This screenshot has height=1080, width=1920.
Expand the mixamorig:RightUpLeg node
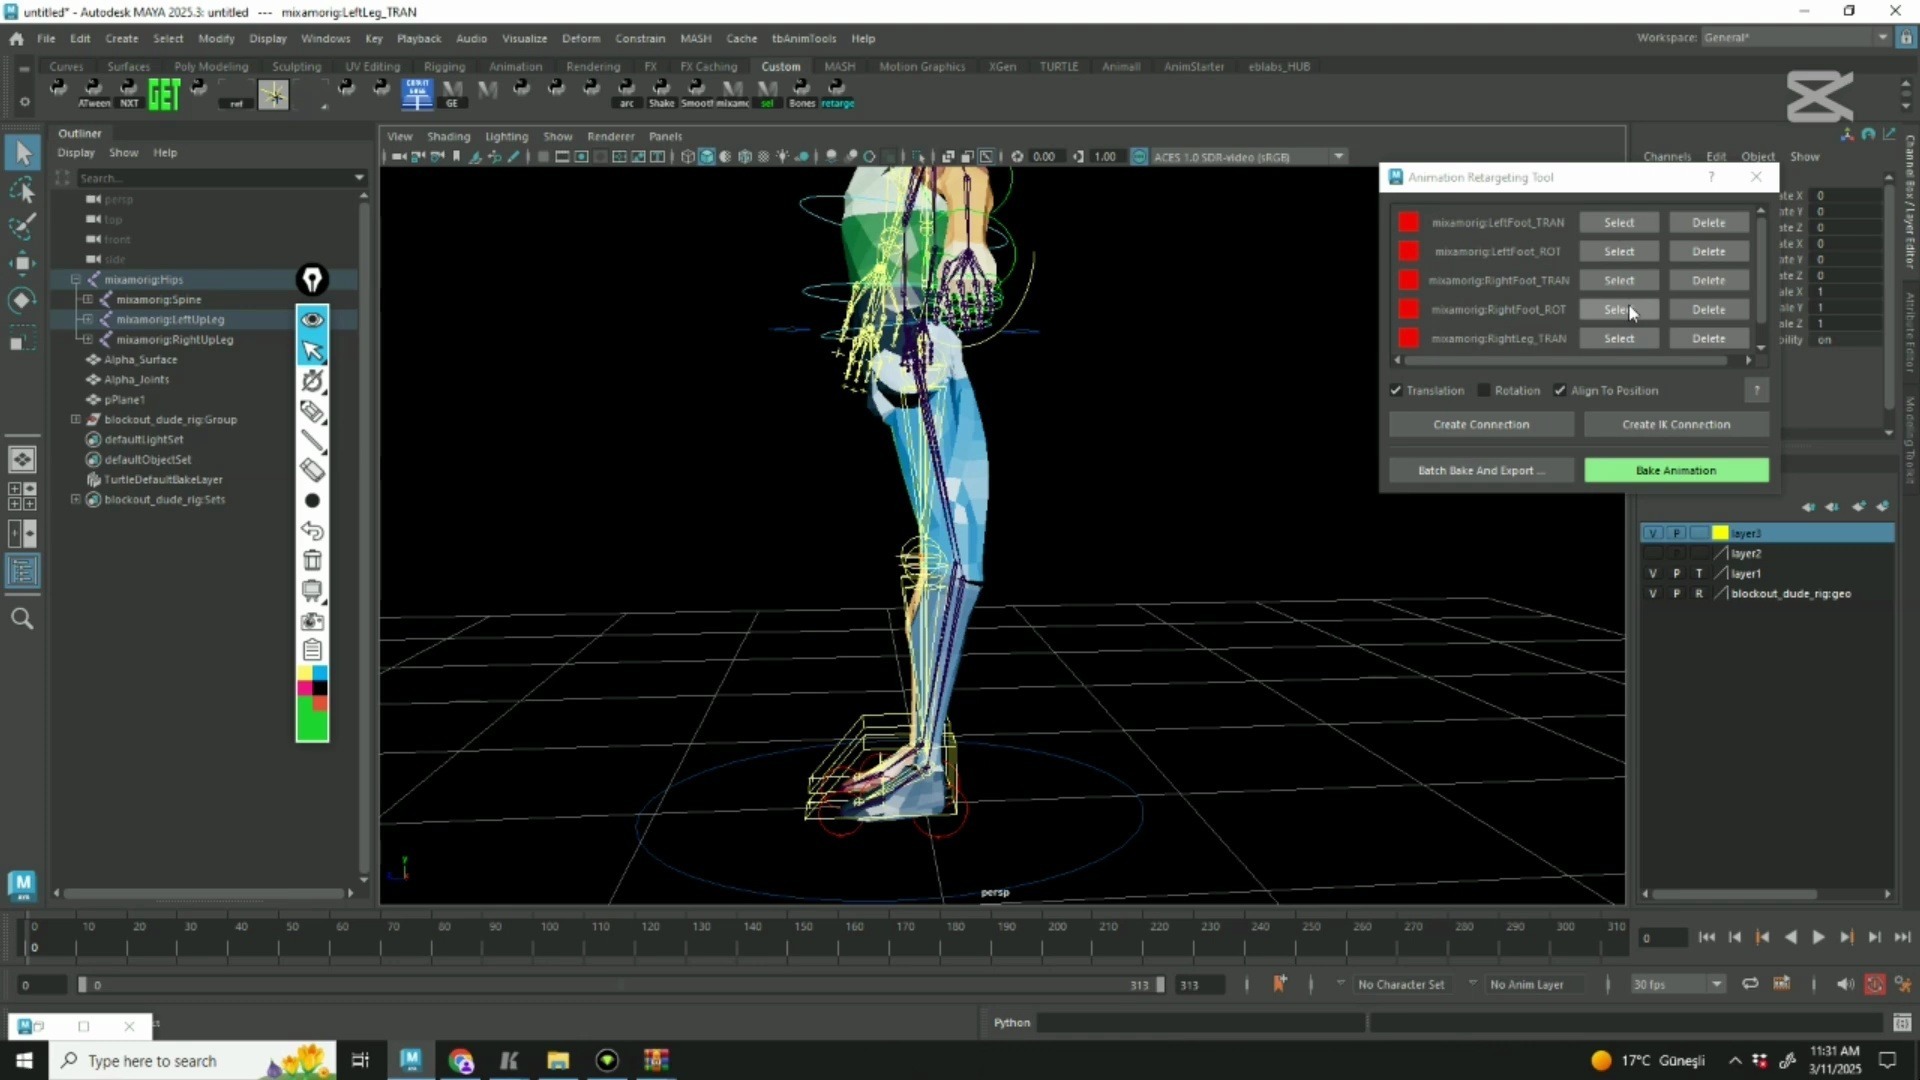click(x=87, y=340)
